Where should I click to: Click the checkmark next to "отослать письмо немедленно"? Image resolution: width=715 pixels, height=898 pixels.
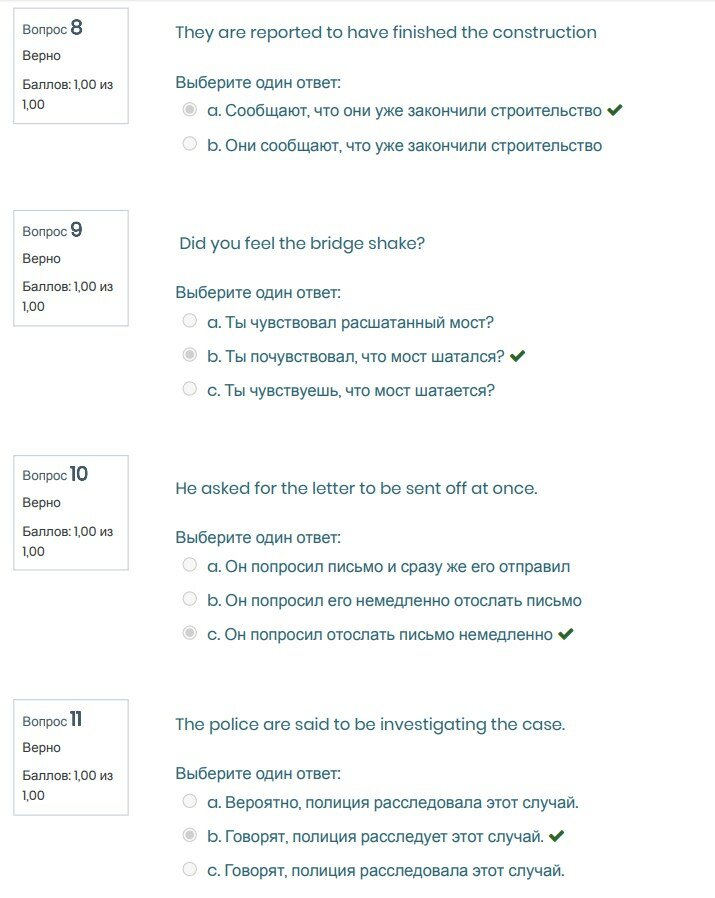pos(566,634)
